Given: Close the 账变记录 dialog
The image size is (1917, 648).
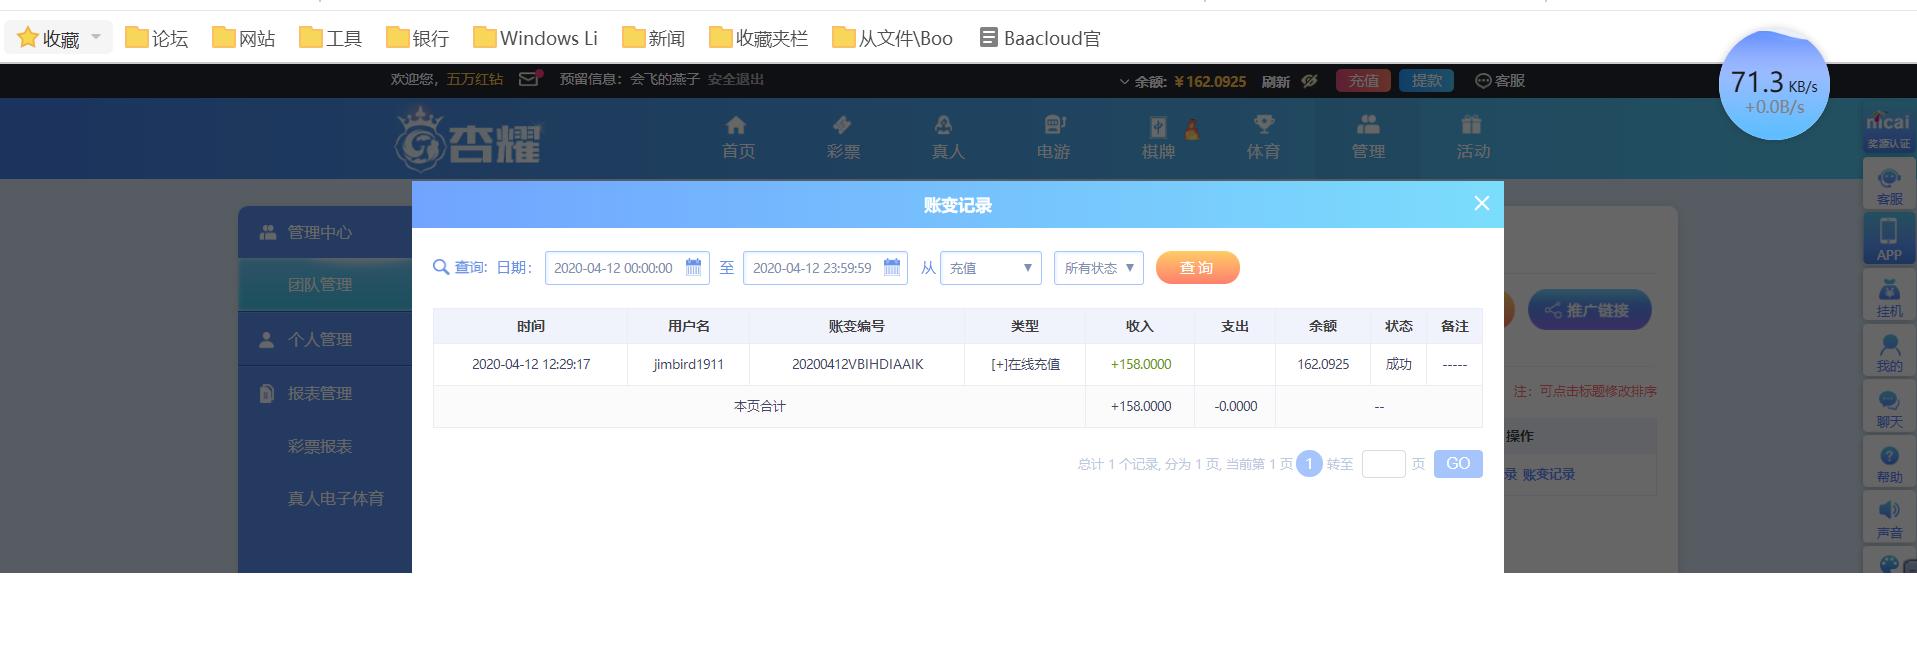Looking at the screenshot, I should point(1481,204).
